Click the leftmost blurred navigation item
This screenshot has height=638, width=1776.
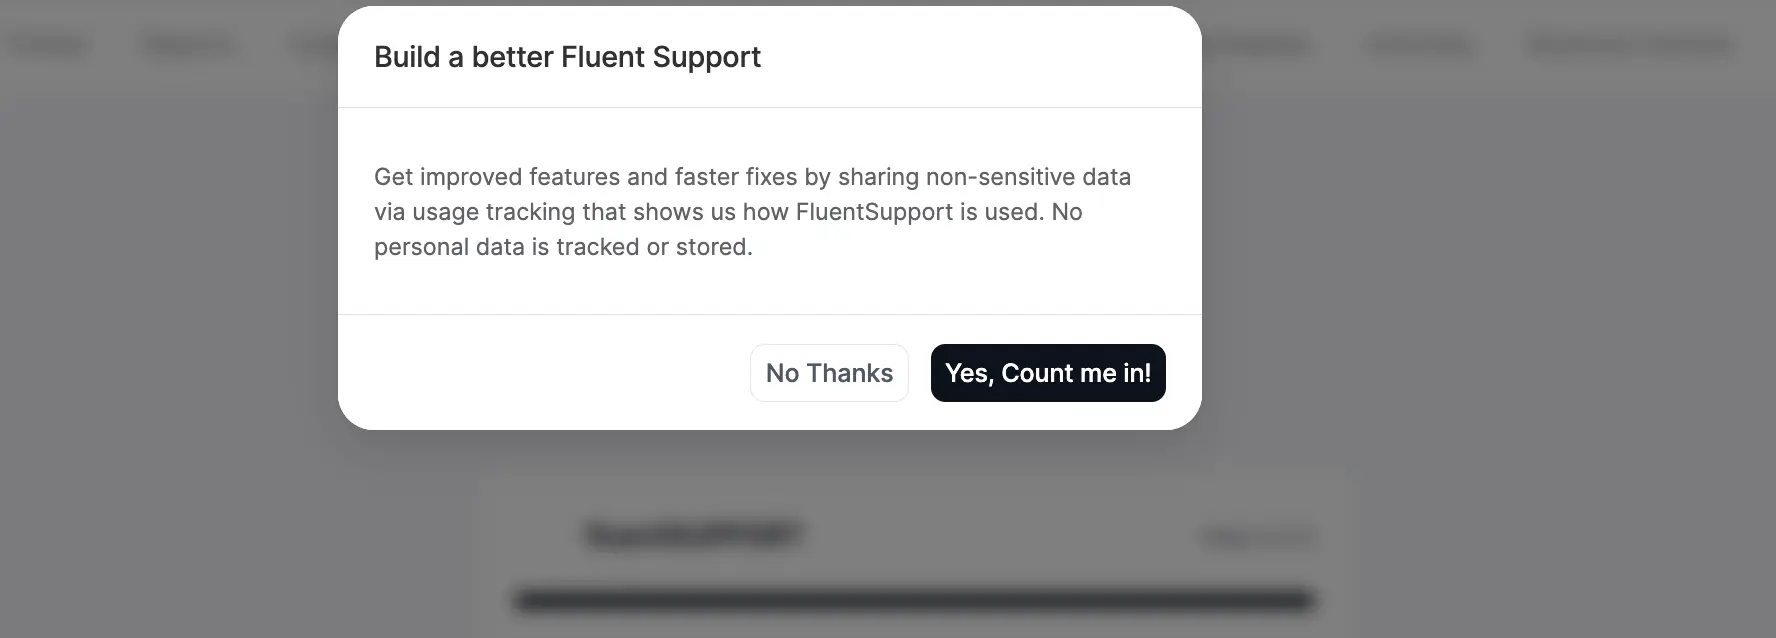pos(50,44)
